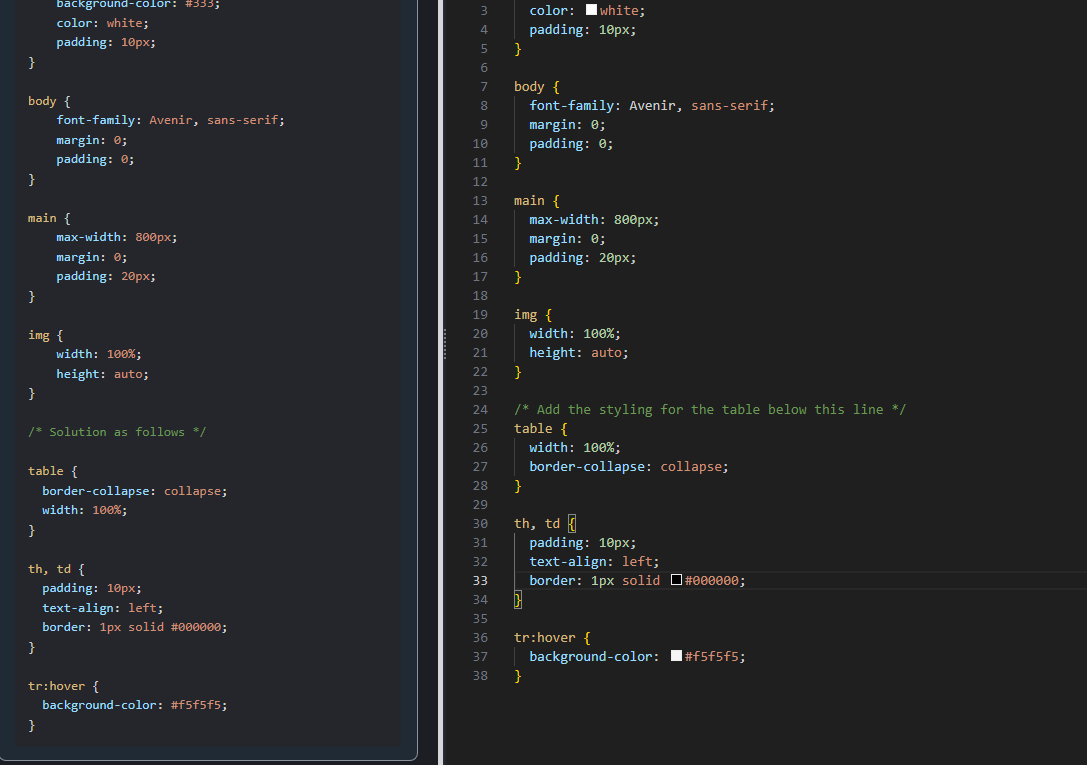The width and height of the screenshot is (1087, 765).
Task: Click "#000000" value in the solution panel
Action: (195, 627)
